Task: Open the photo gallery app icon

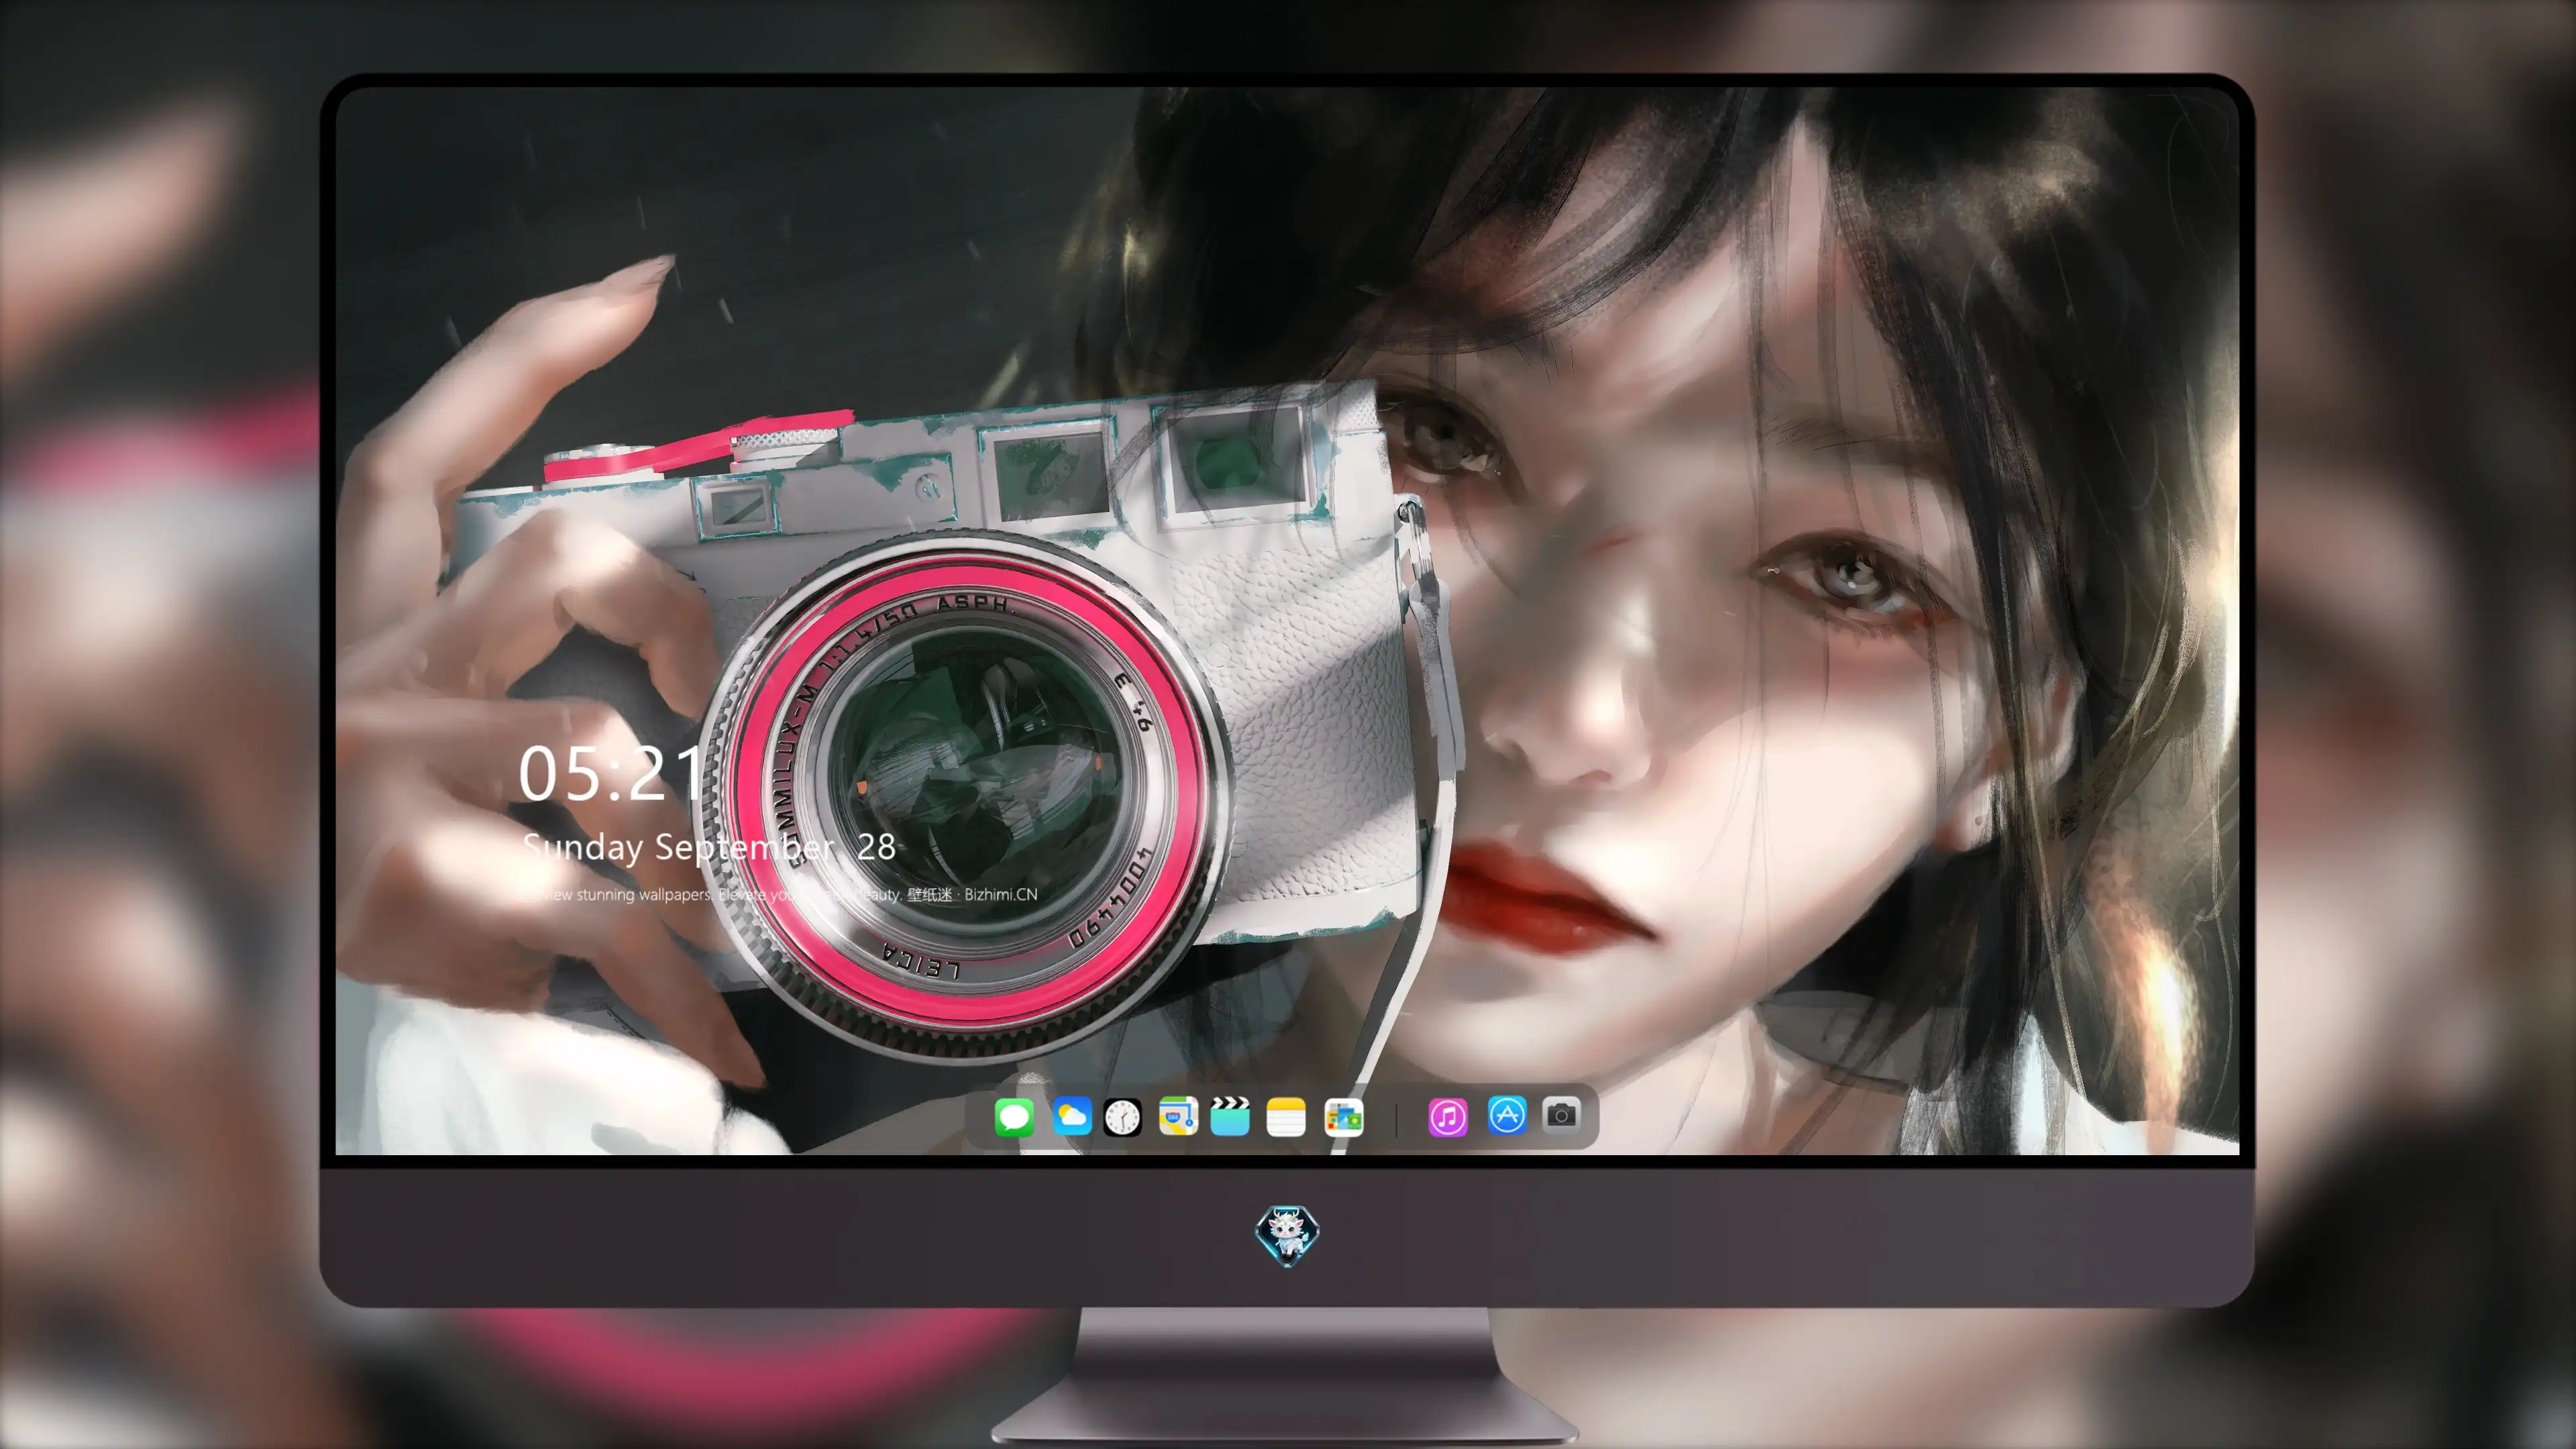Action: coord(1344,1117)
